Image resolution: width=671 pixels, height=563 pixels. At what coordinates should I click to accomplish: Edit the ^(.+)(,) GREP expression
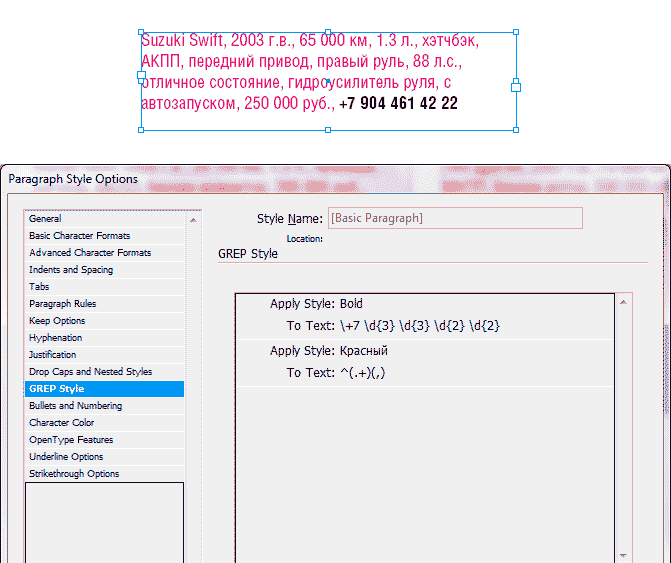click(363, 373)
